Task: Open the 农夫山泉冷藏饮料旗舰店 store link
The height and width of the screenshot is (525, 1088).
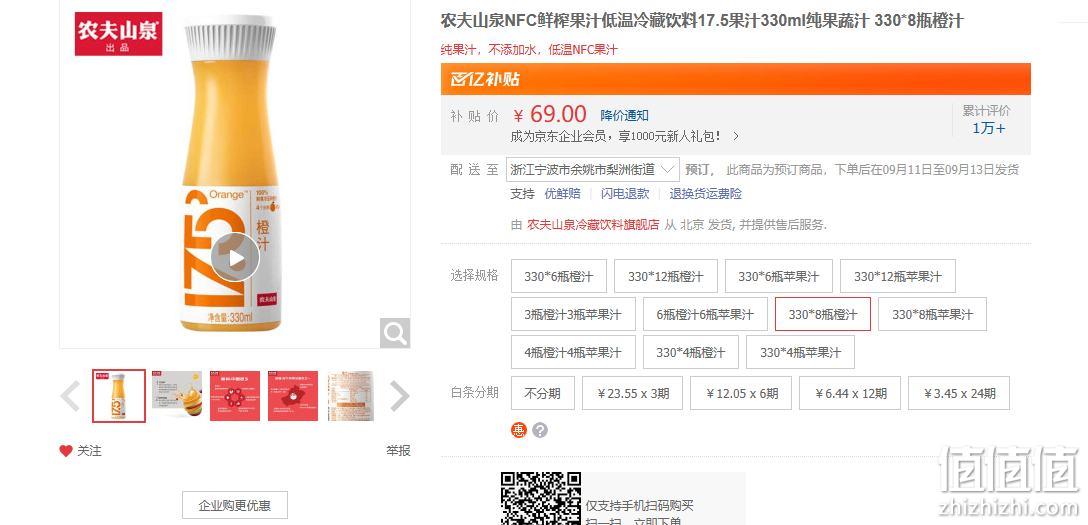Action: (593, 225)
